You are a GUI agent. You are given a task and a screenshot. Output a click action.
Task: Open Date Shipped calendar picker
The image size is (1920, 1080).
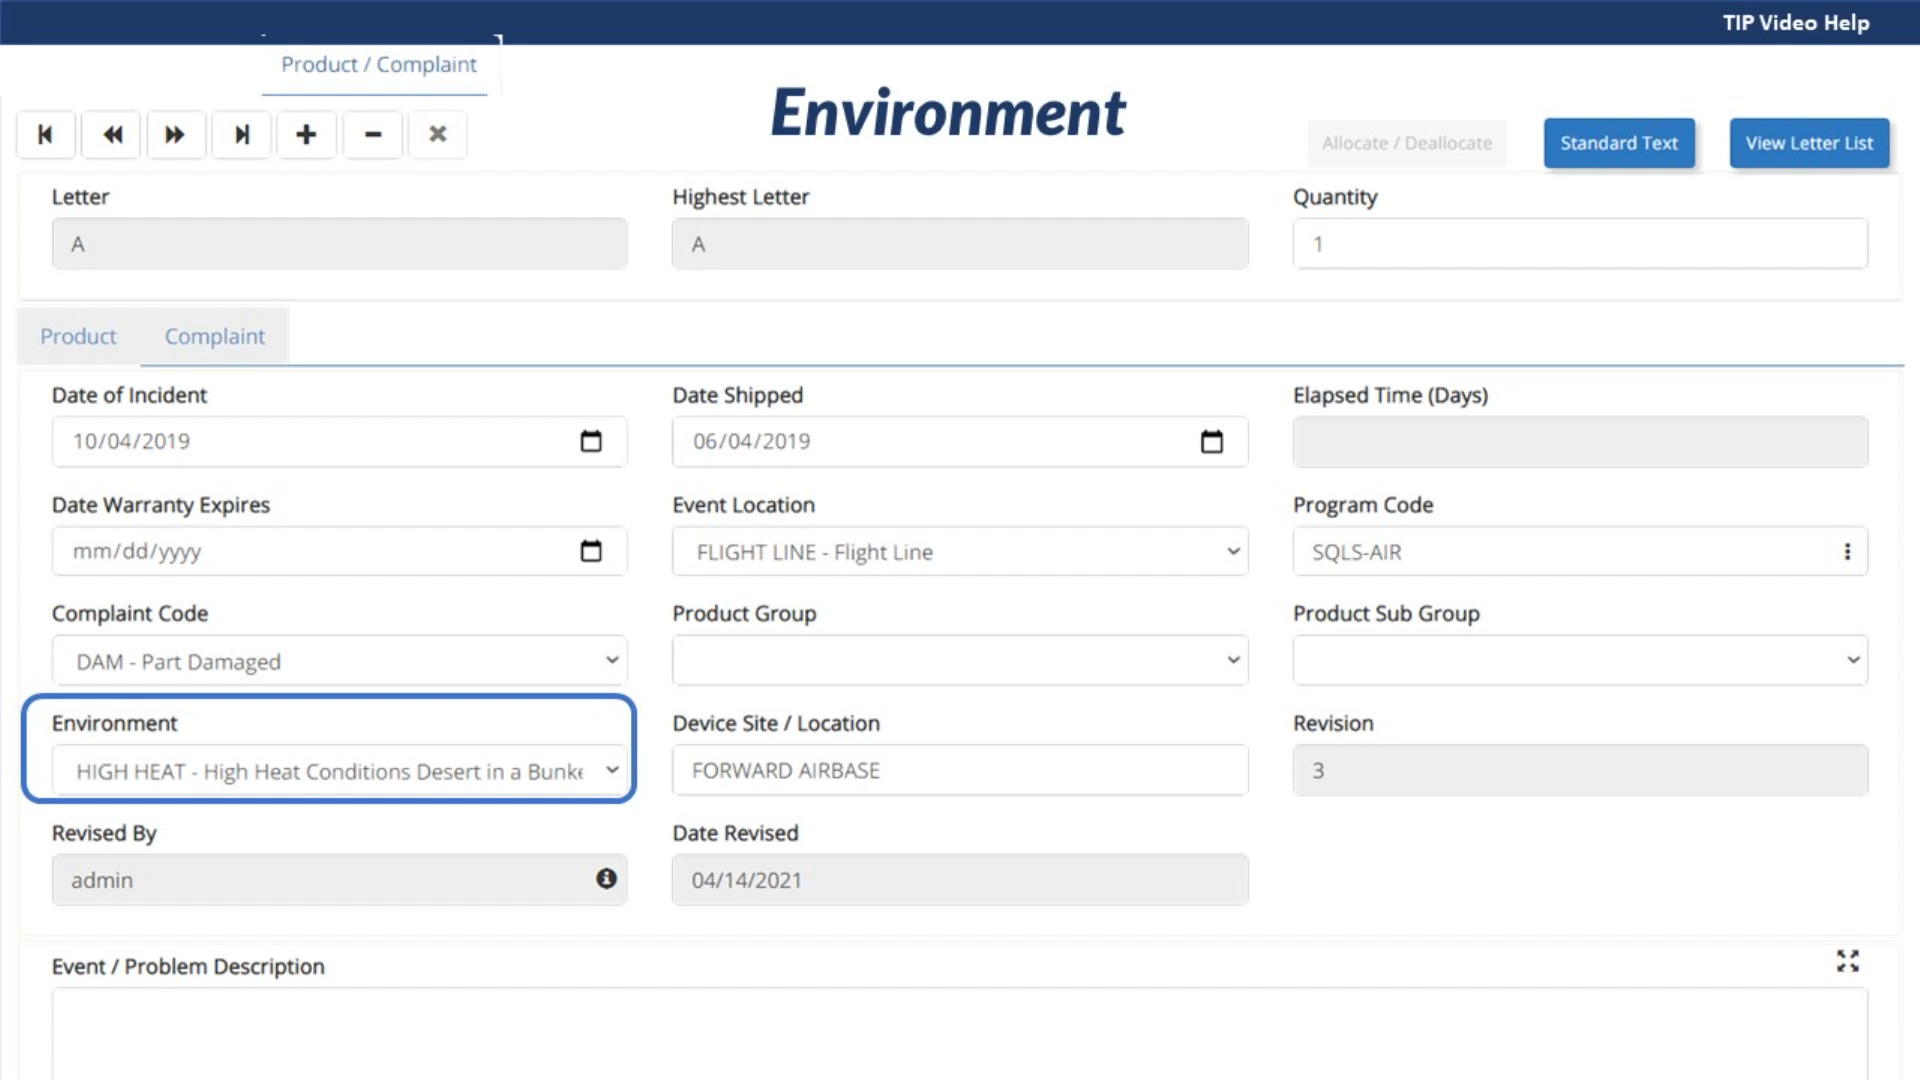click(x=1211, y=441)
